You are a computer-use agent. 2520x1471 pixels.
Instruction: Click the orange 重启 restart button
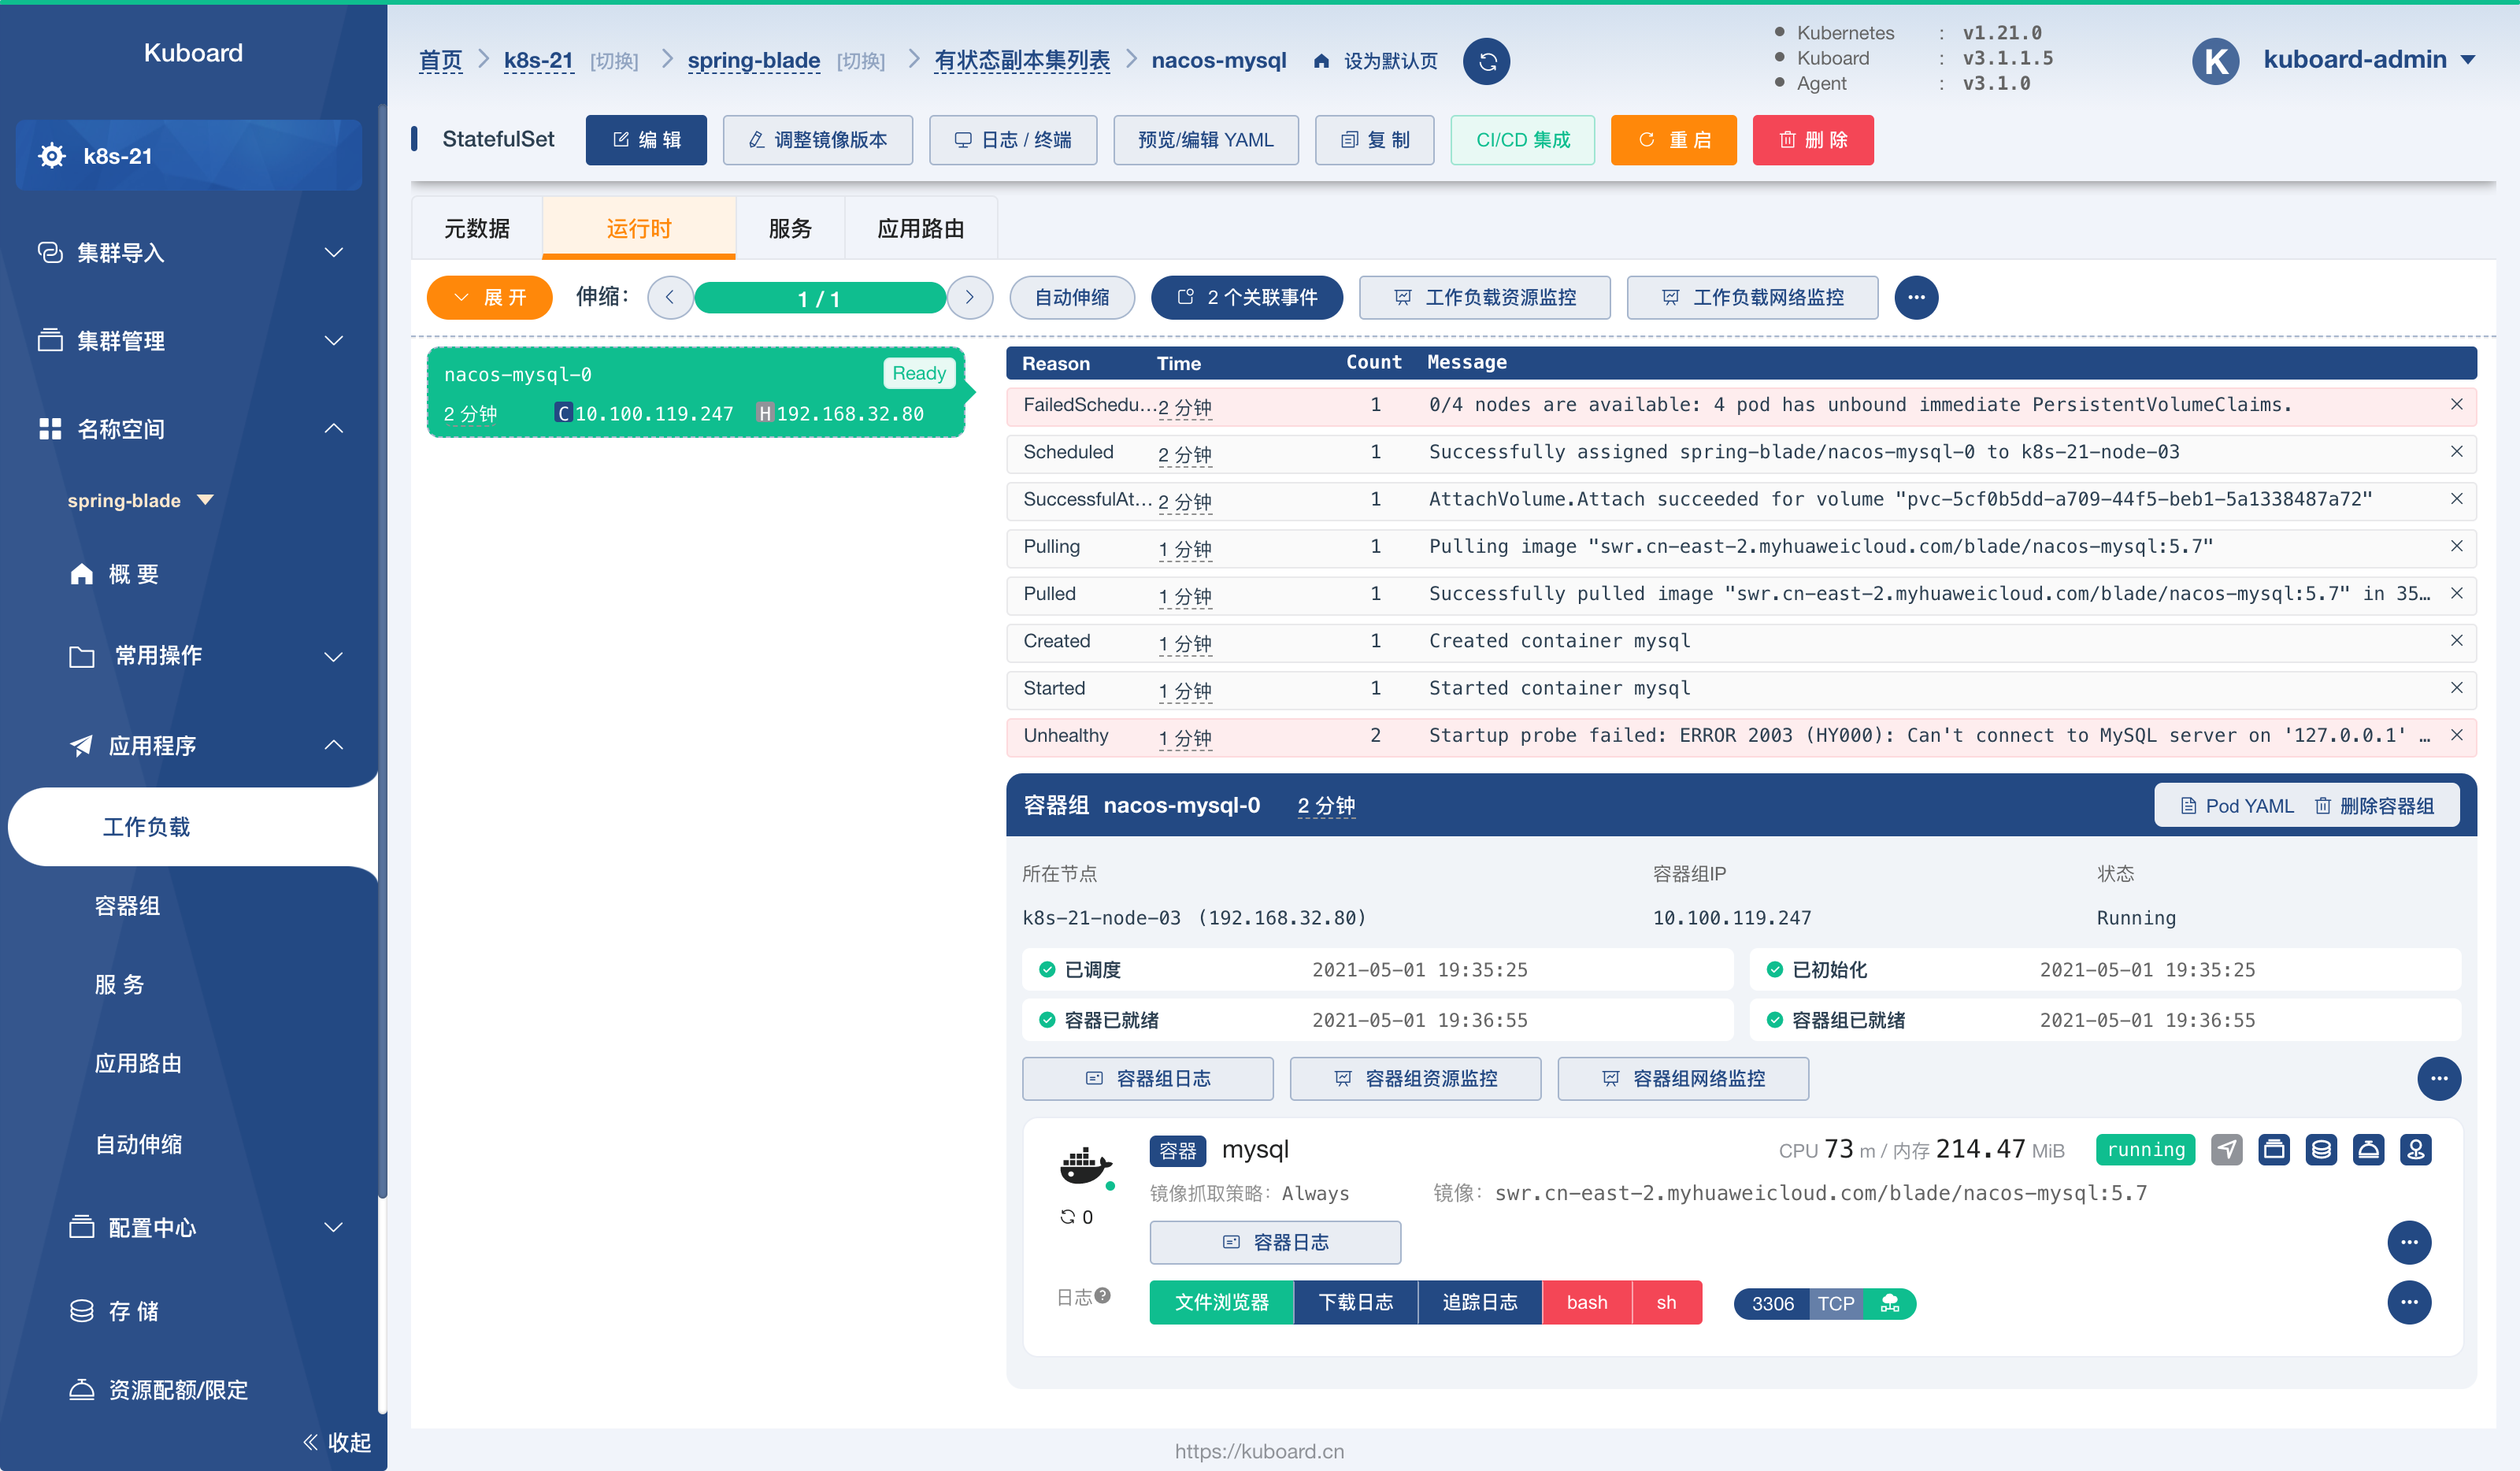click(1673, 140)
